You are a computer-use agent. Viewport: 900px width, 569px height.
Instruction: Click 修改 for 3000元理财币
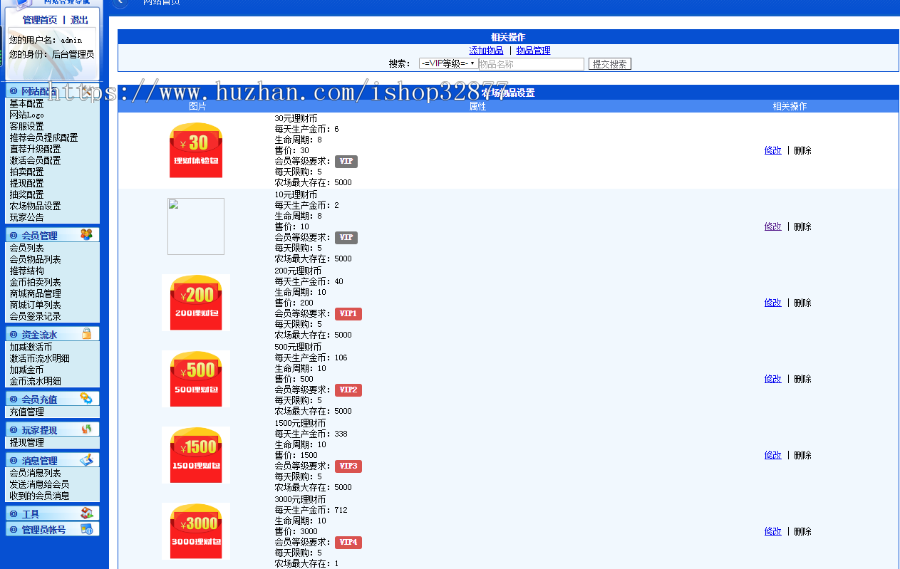click(773, 532)
